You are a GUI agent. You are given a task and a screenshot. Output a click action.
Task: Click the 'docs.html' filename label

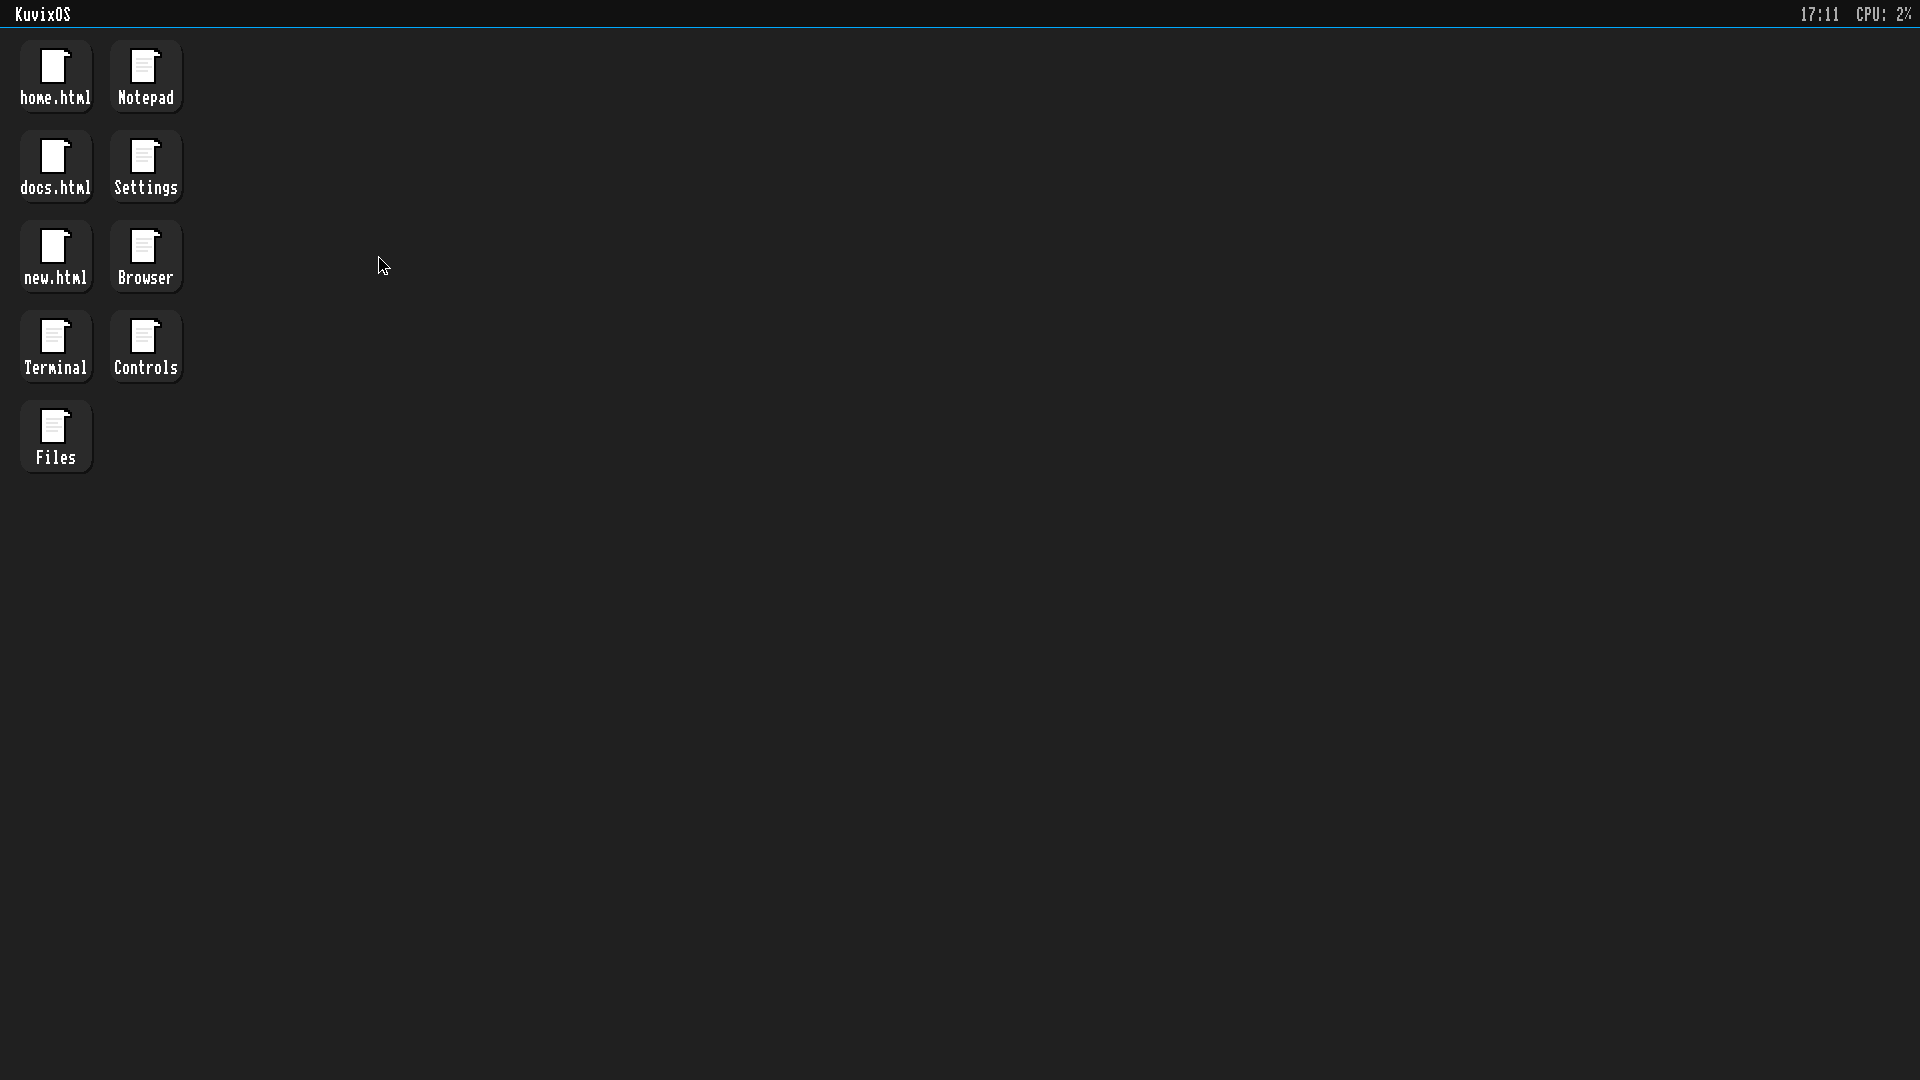pos(56,188)
